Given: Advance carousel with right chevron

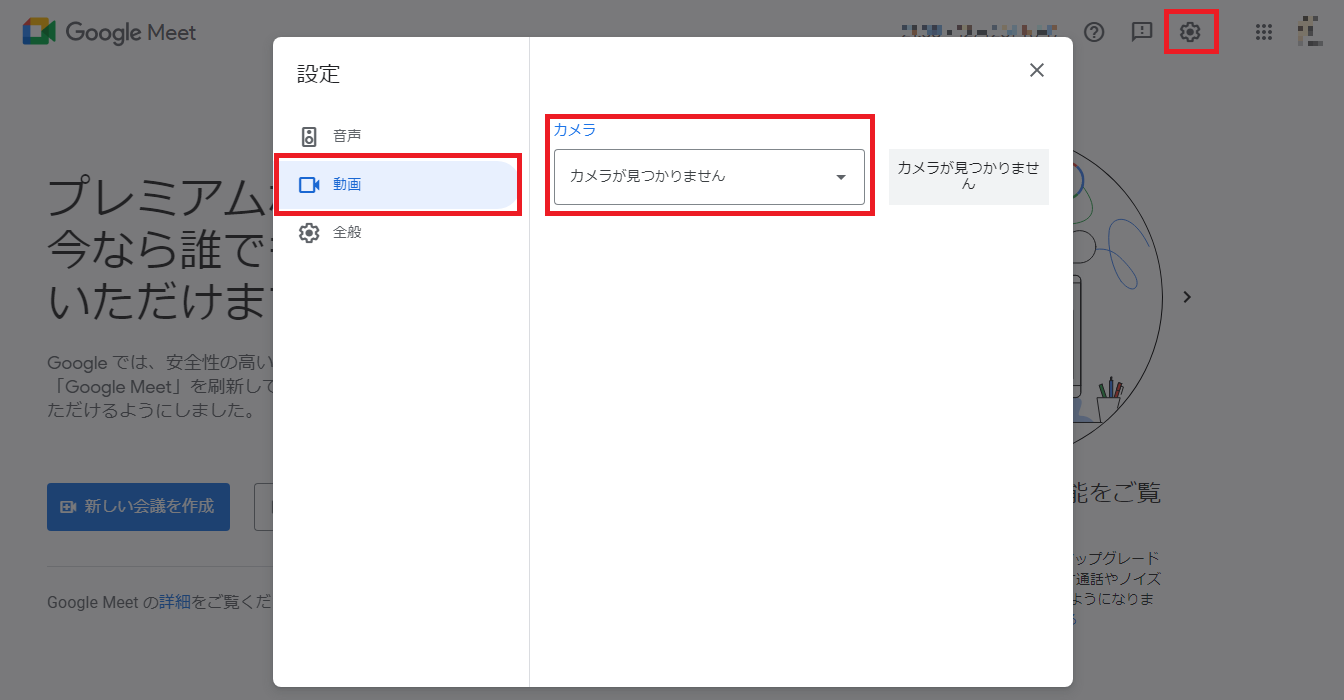Looking at the screenshot, I should click(1187, 297).
